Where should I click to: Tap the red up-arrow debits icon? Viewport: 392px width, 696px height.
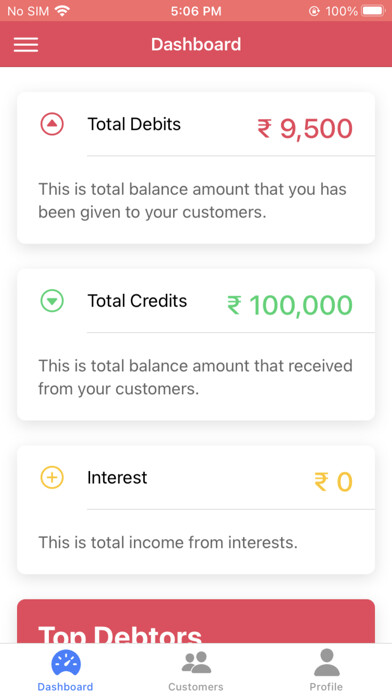click(x=52, y=124)
